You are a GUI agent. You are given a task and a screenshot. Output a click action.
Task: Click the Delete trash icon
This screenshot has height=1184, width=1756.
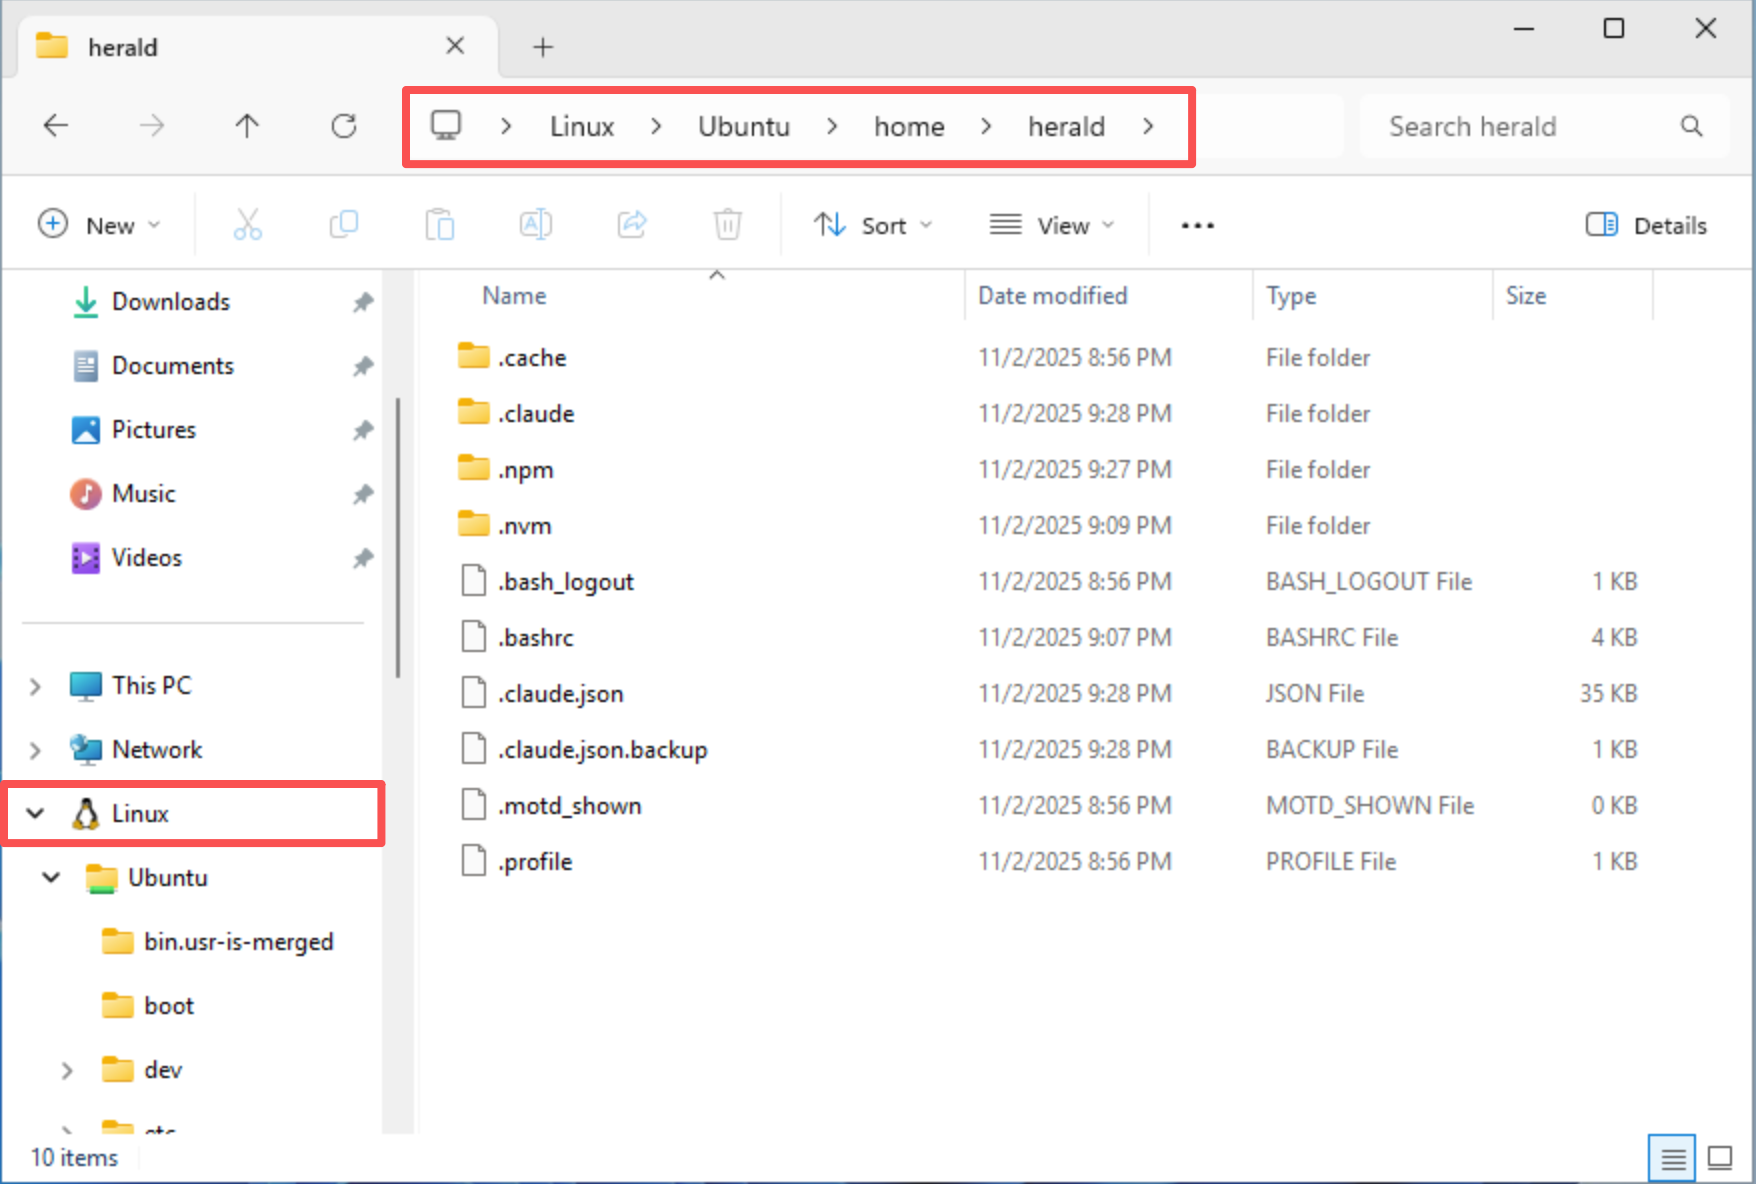coord(727,224)
